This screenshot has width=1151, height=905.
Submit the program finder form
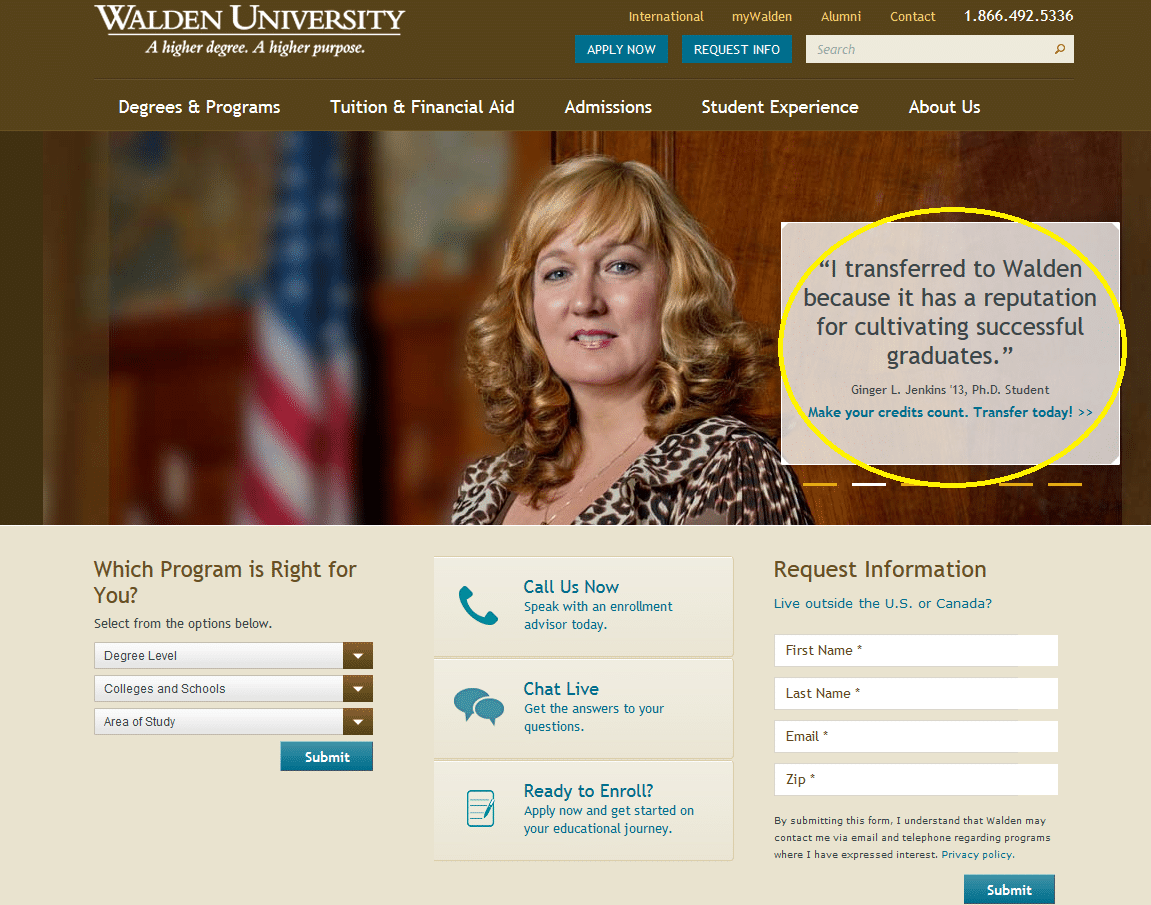click(x=327, y=757)
